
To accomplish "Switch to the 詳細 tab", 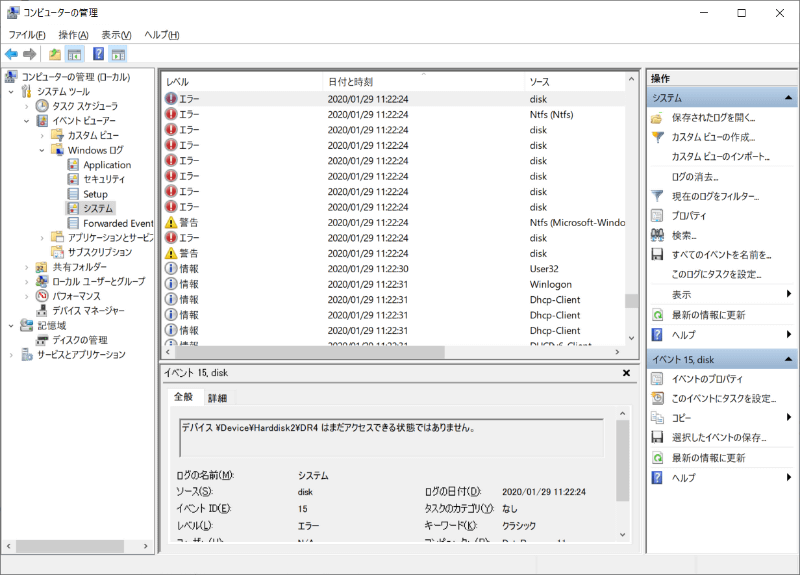I will tap(217, 398).
